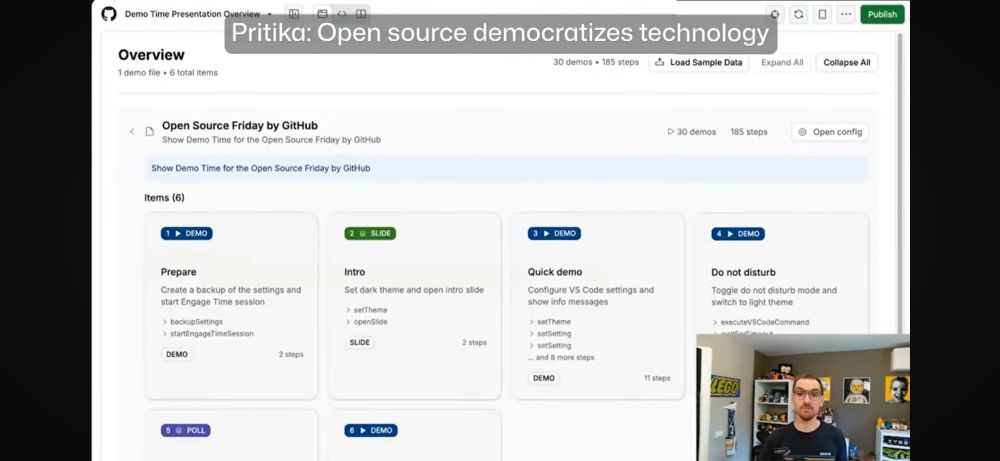
Task: Click the green Publish button
Action: (882, 14)
